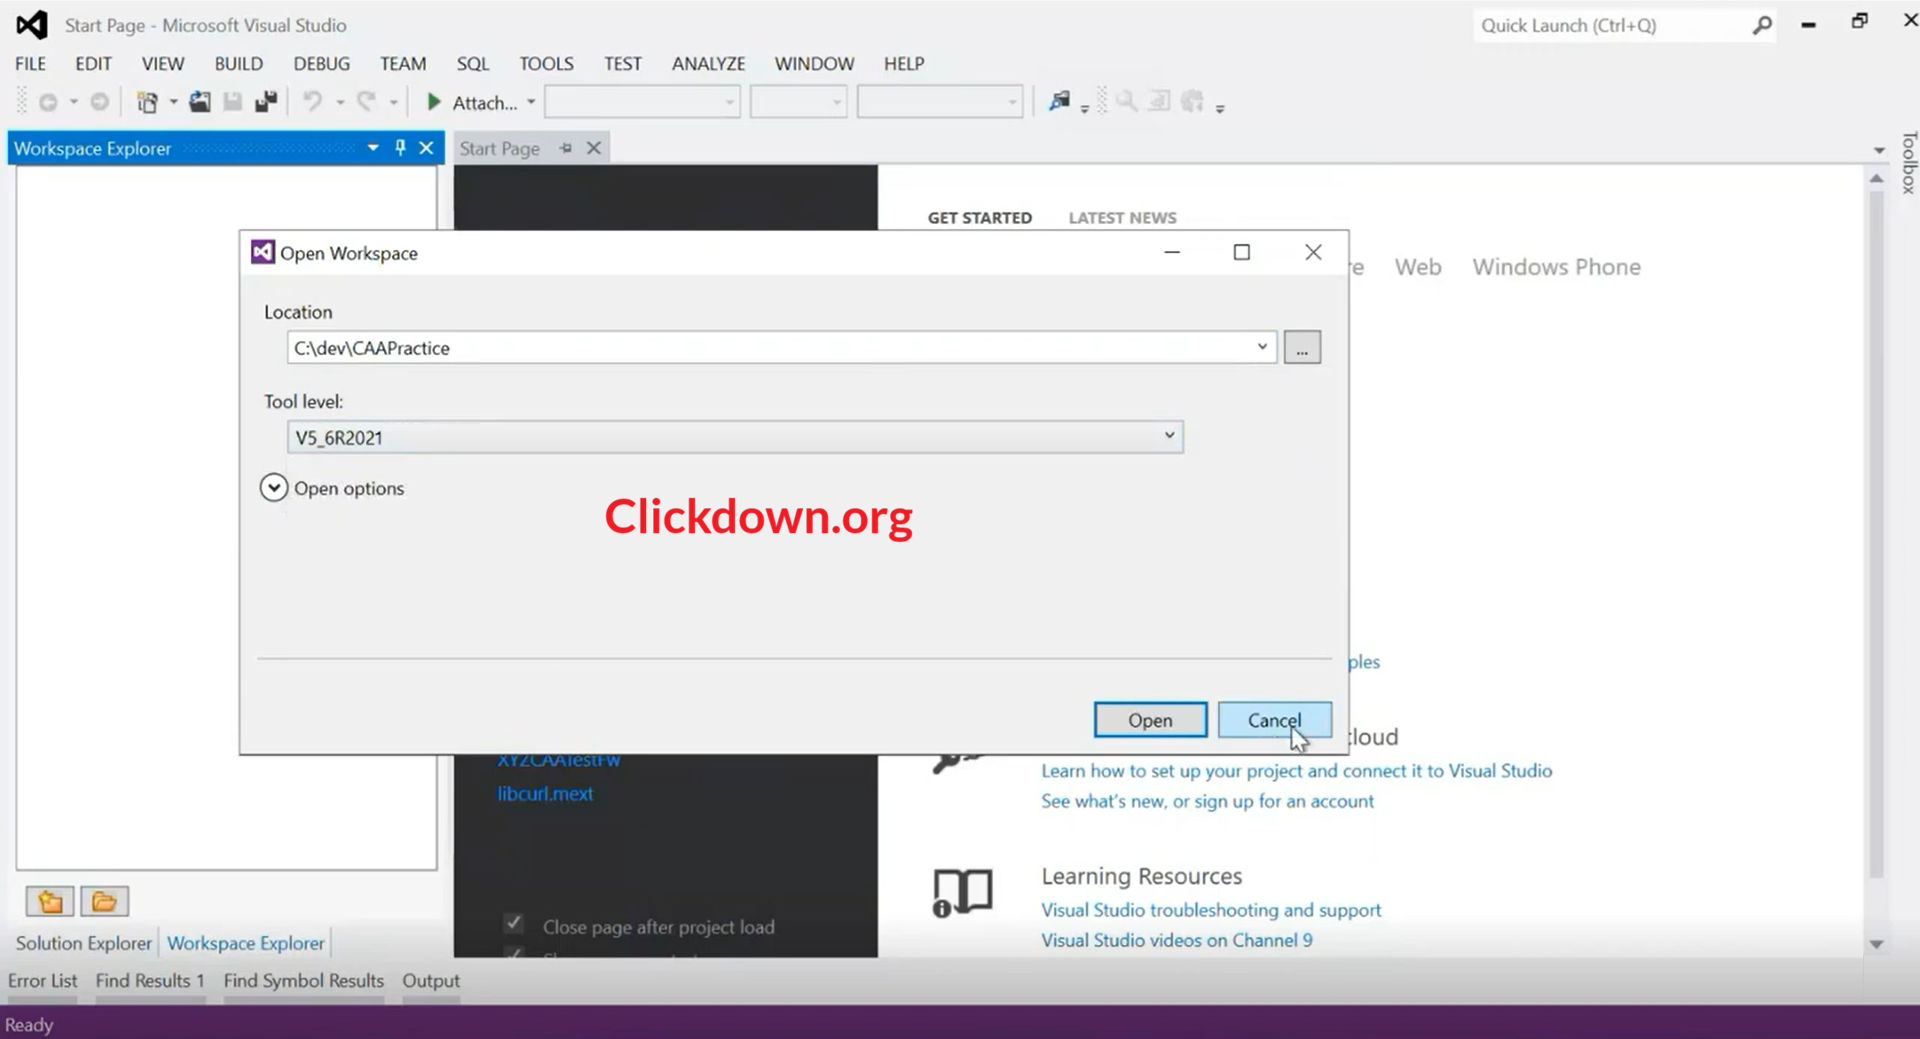1920x1039 pixels.
Task: Open Workspace Explorer window position dropdown
Action: [x=373, y=148]
